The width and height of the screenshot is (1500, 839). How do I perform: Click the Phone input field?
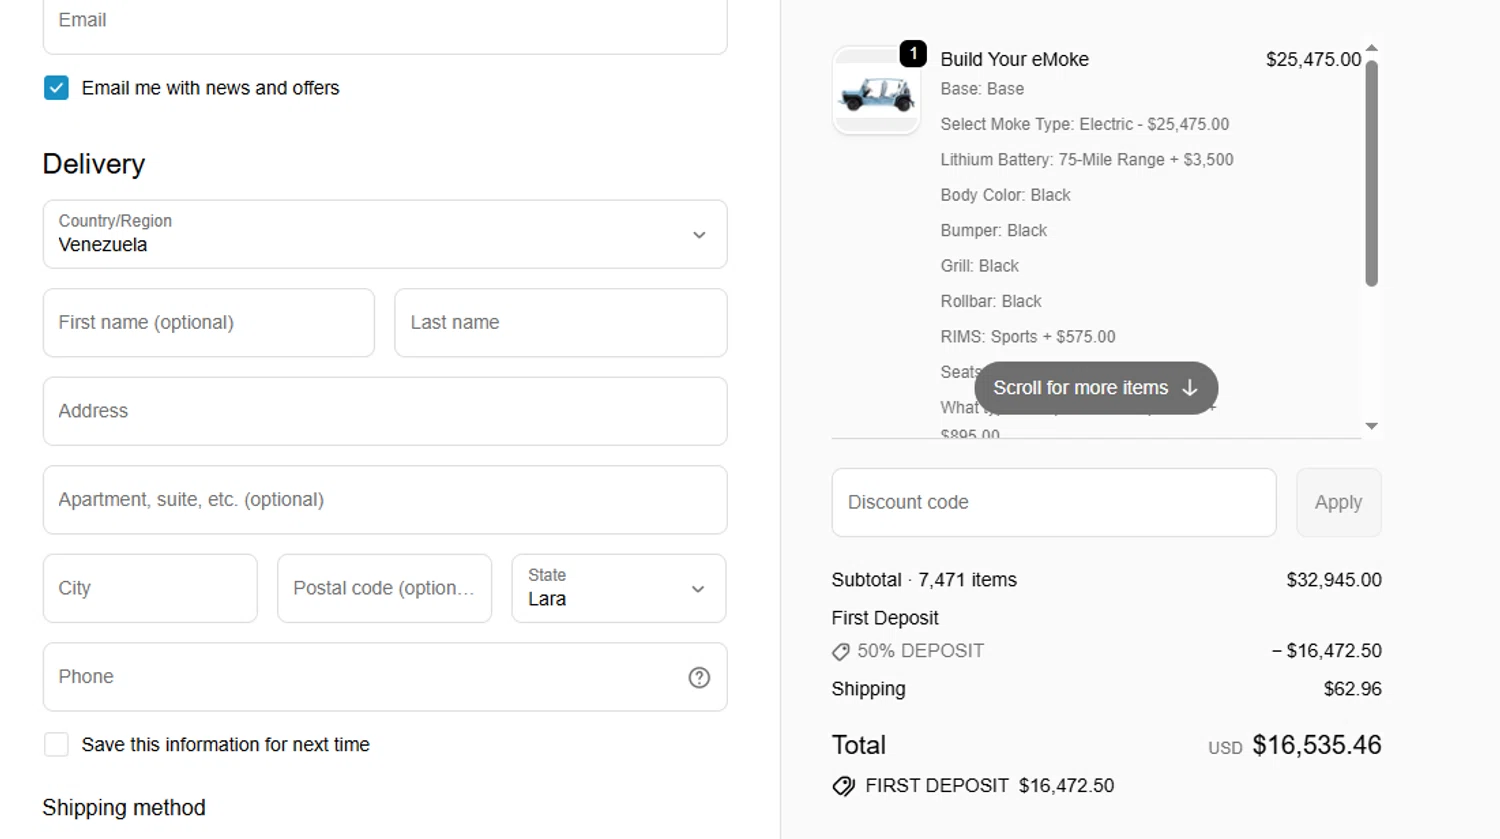pyautogui.click(x=385, y=677)
